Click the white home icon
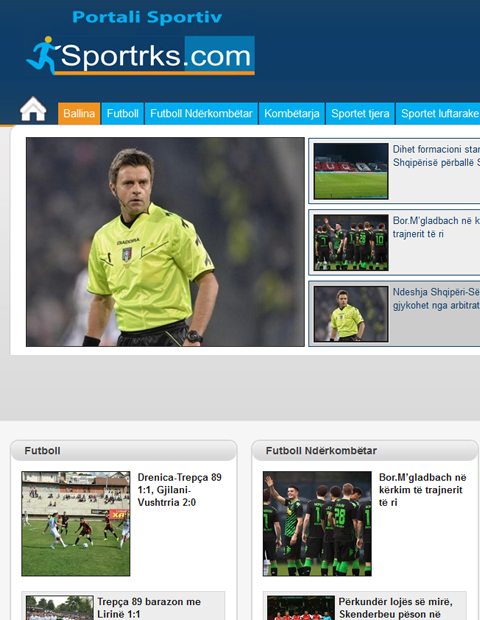Image resolution: width=480 pixels, height=620 pixels. pos(33,109)
